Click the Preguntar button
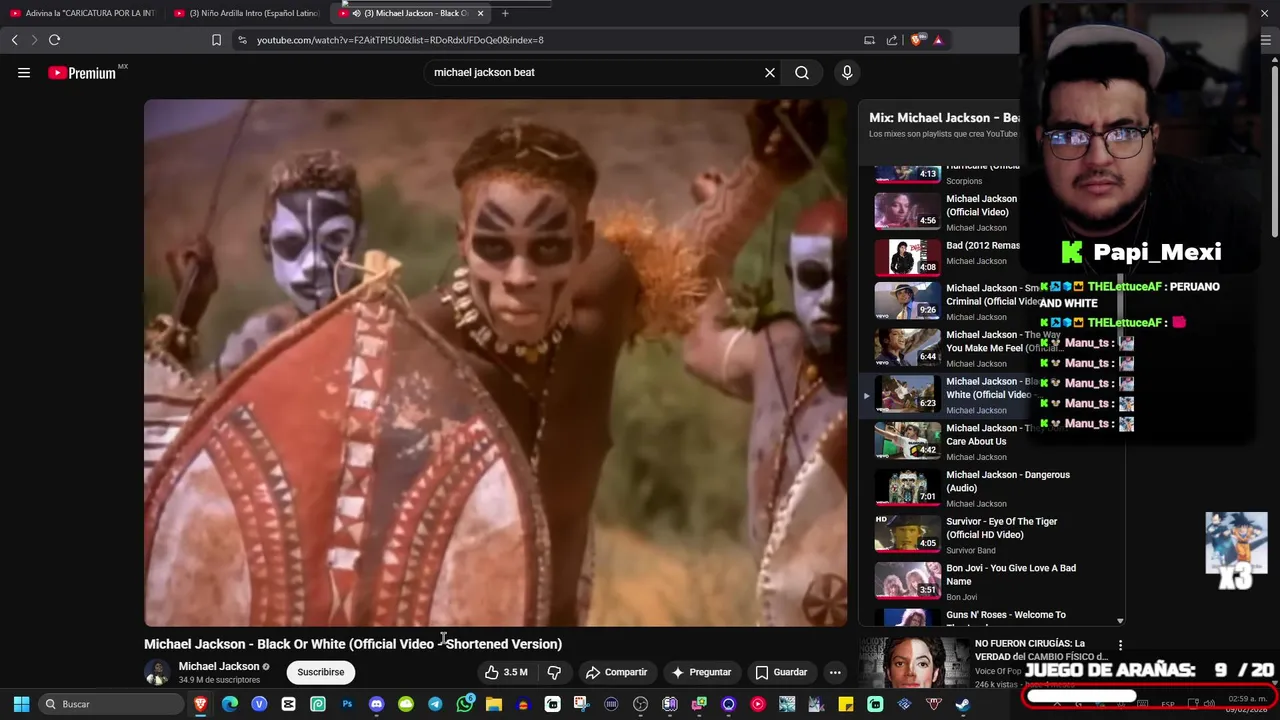This screenshot has height=720, width=1280. (x=701, y=672)
